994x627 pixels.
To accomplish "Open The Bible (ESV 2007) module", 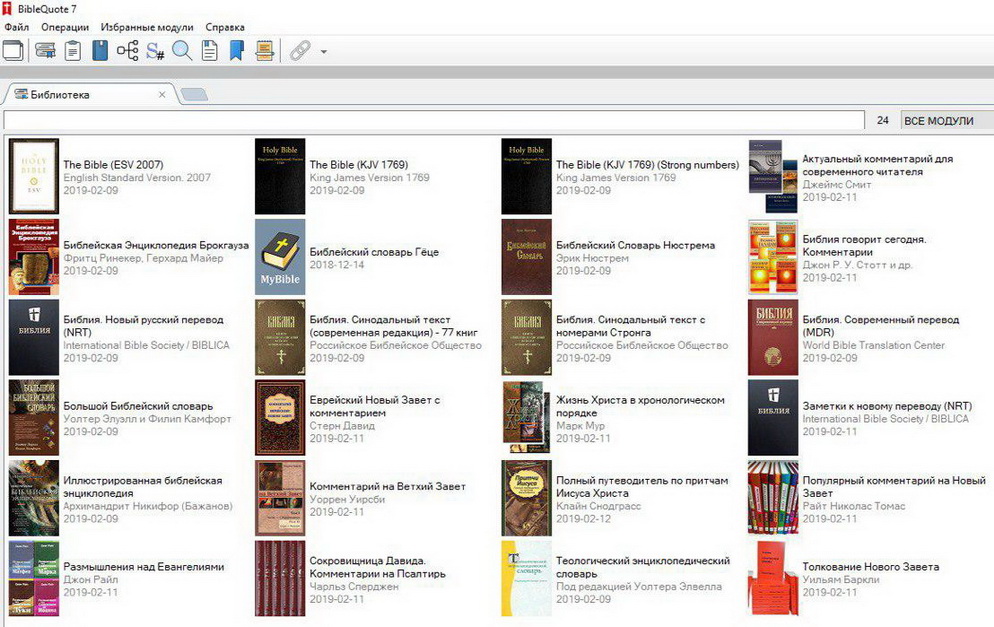I will [113, 165].
